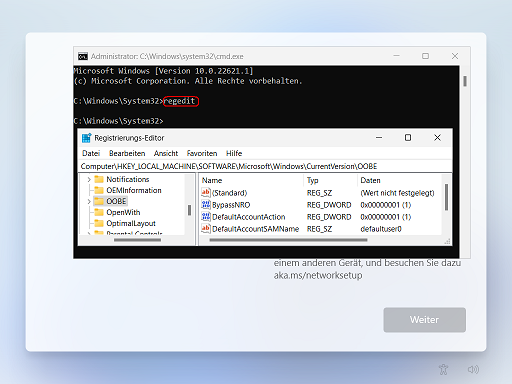This screenshot has height=384, width=512.
Task: Click the accessibility icon at bottom right
Action: 443,369
